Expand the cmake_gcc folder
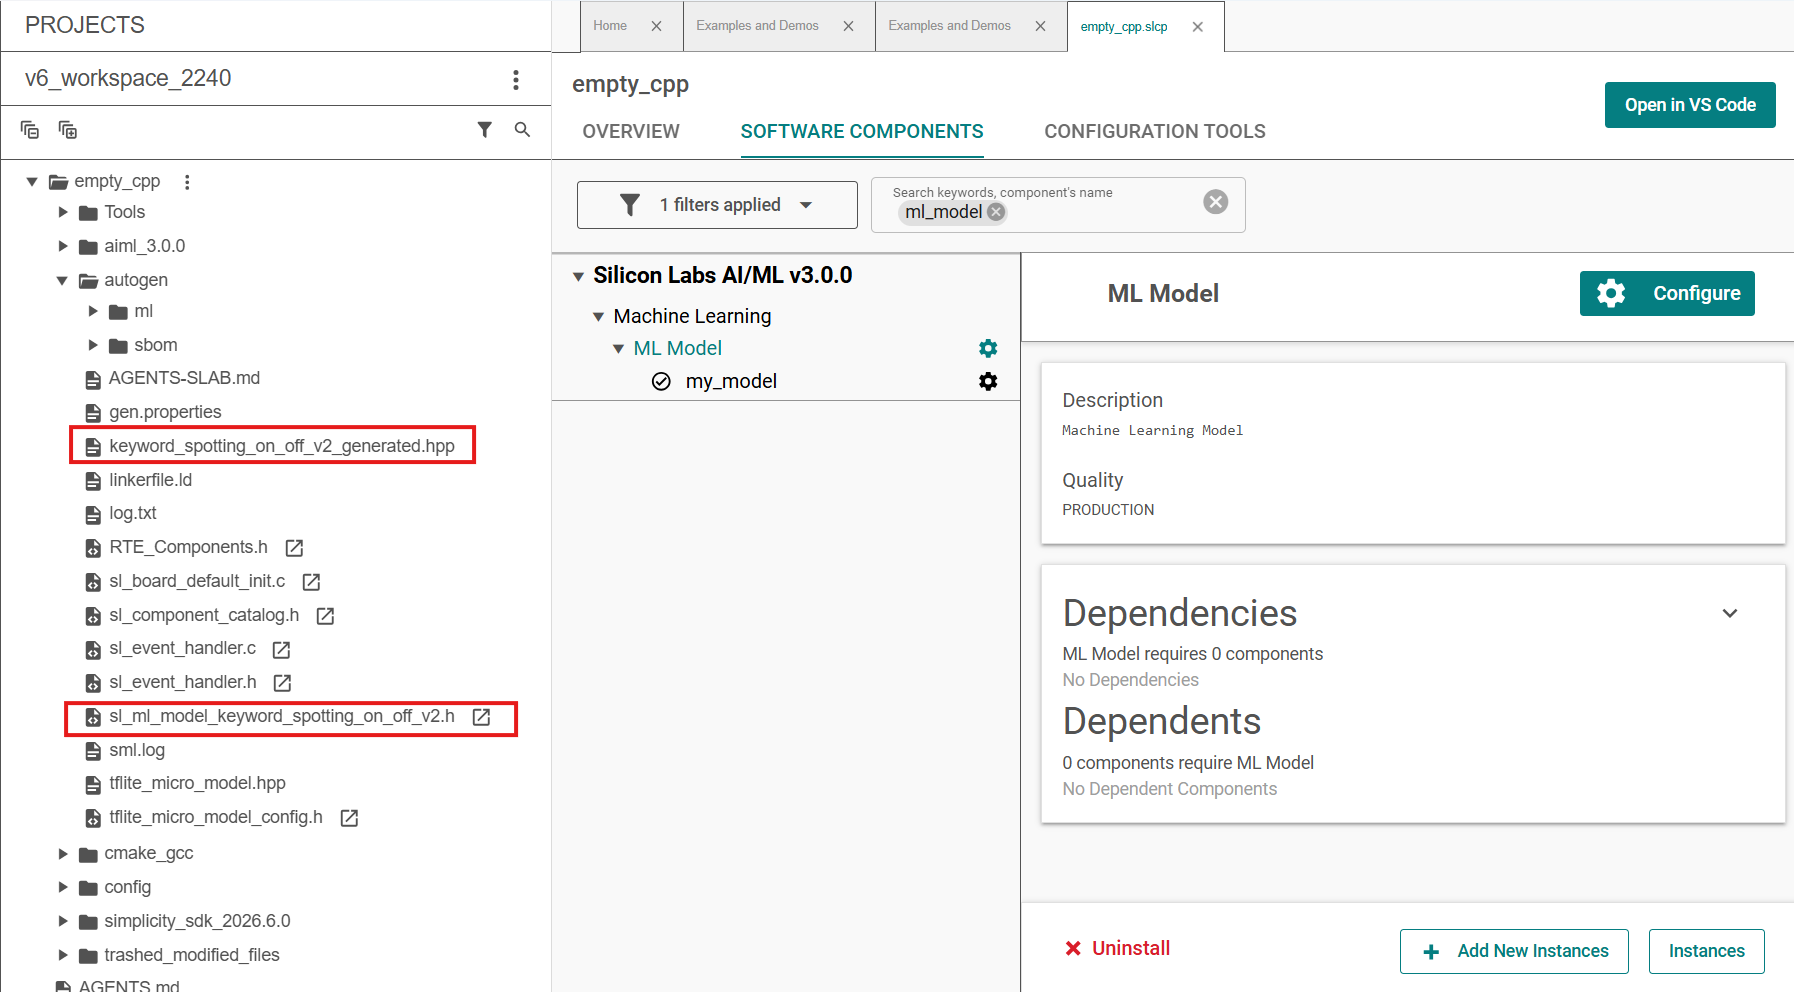The width and height of the screenshot is (1794, 992). 63,854
